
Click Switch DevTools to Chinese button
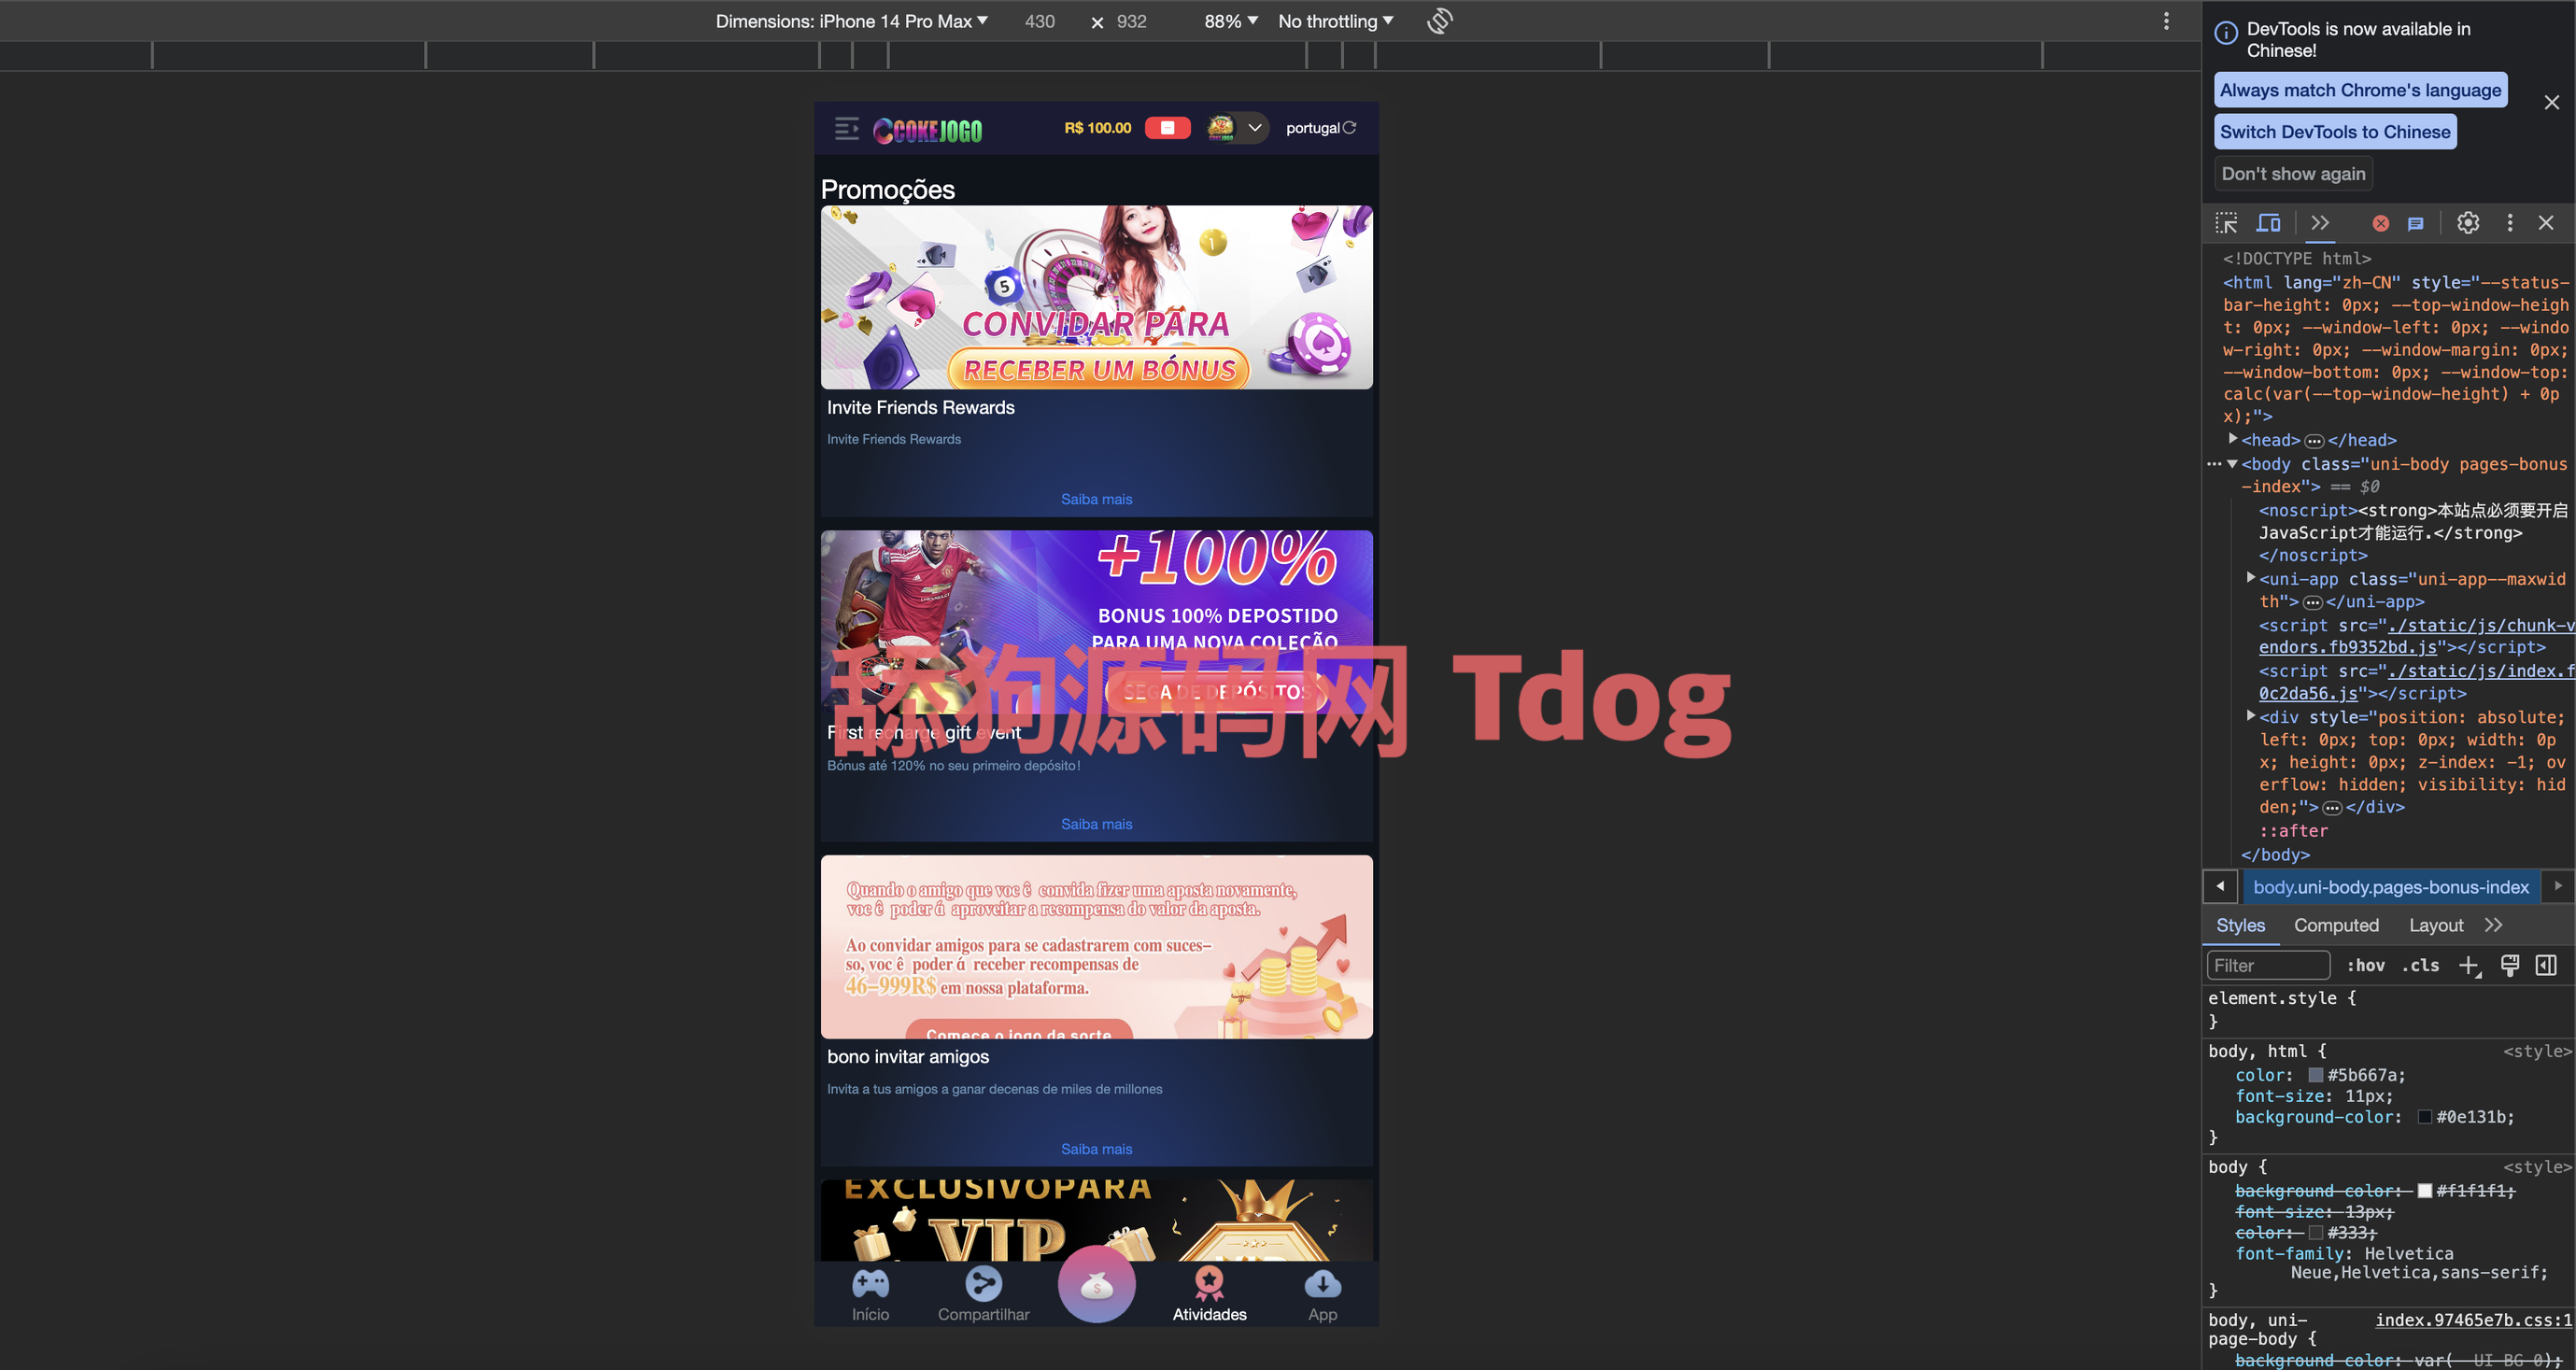coord(2334,132)
